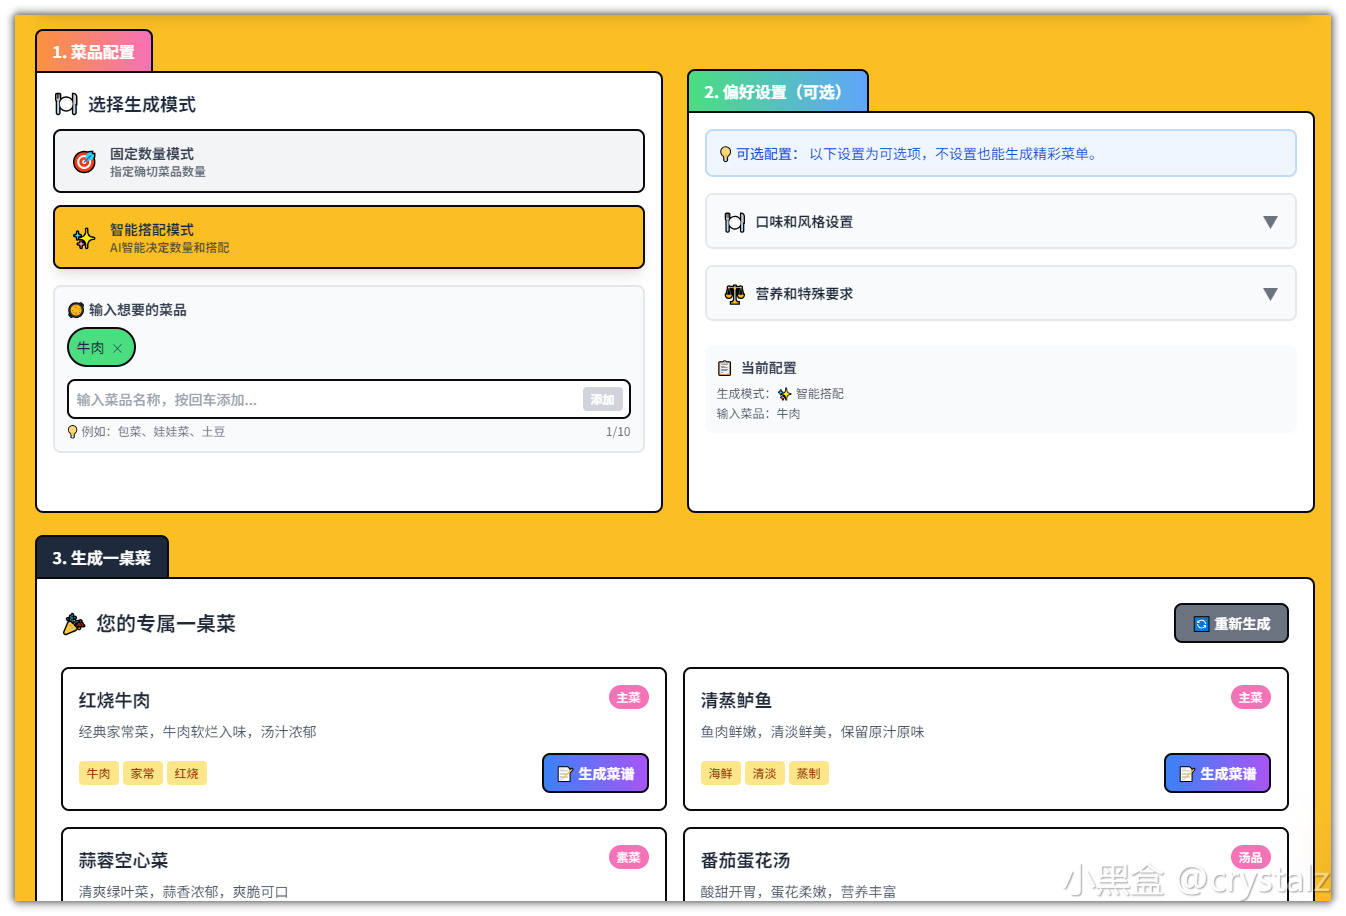Viewport: 1346px width, 916px height.
Task: Click the dropdown arrow of 营养和特殊要求
Action: tap(1270, 294)
